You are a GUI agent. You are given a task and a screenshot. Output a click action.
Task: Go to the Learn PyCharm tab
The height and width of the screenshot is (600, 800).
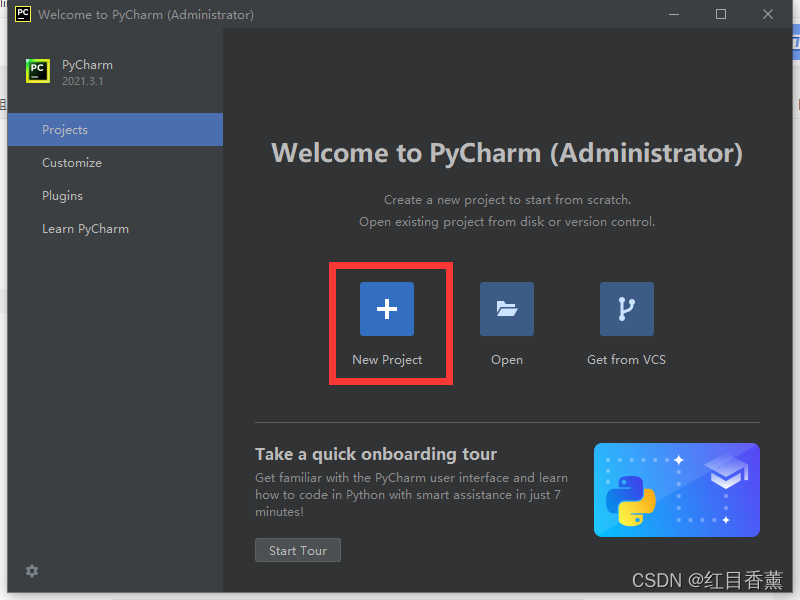click(115, 229)
